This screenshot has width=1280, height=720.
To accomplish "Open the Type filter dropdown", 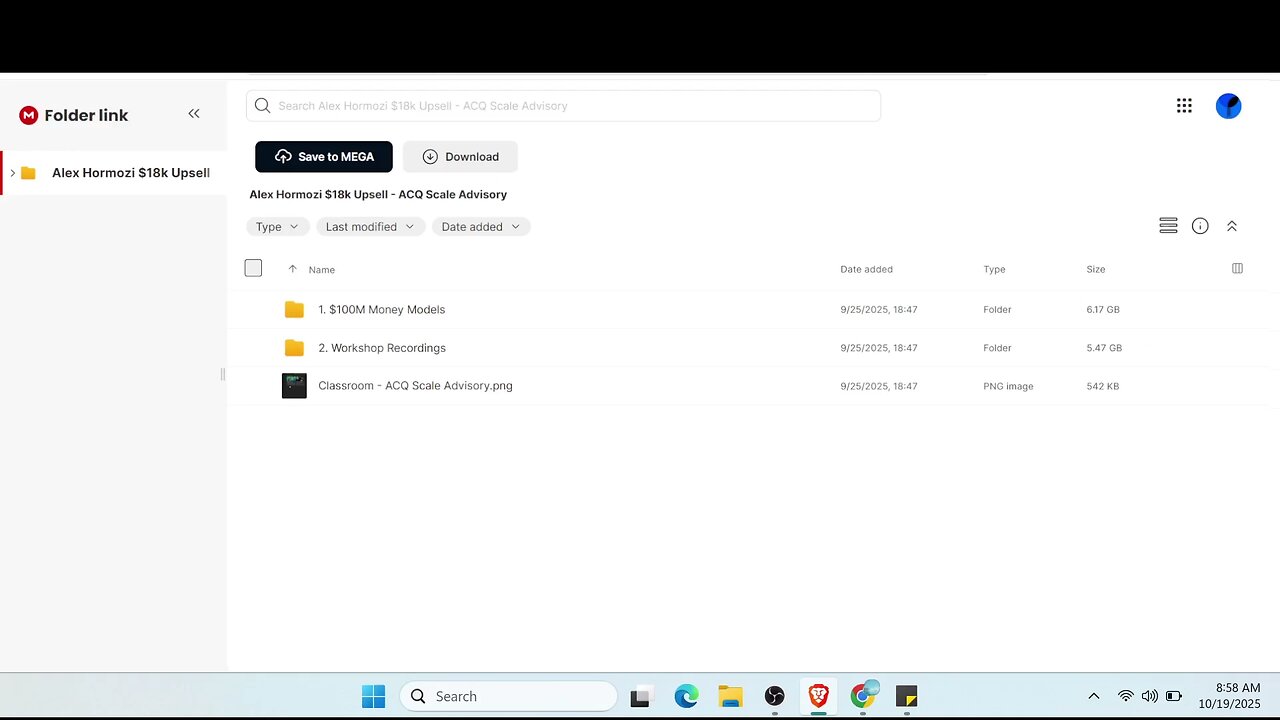I will 278,227.
